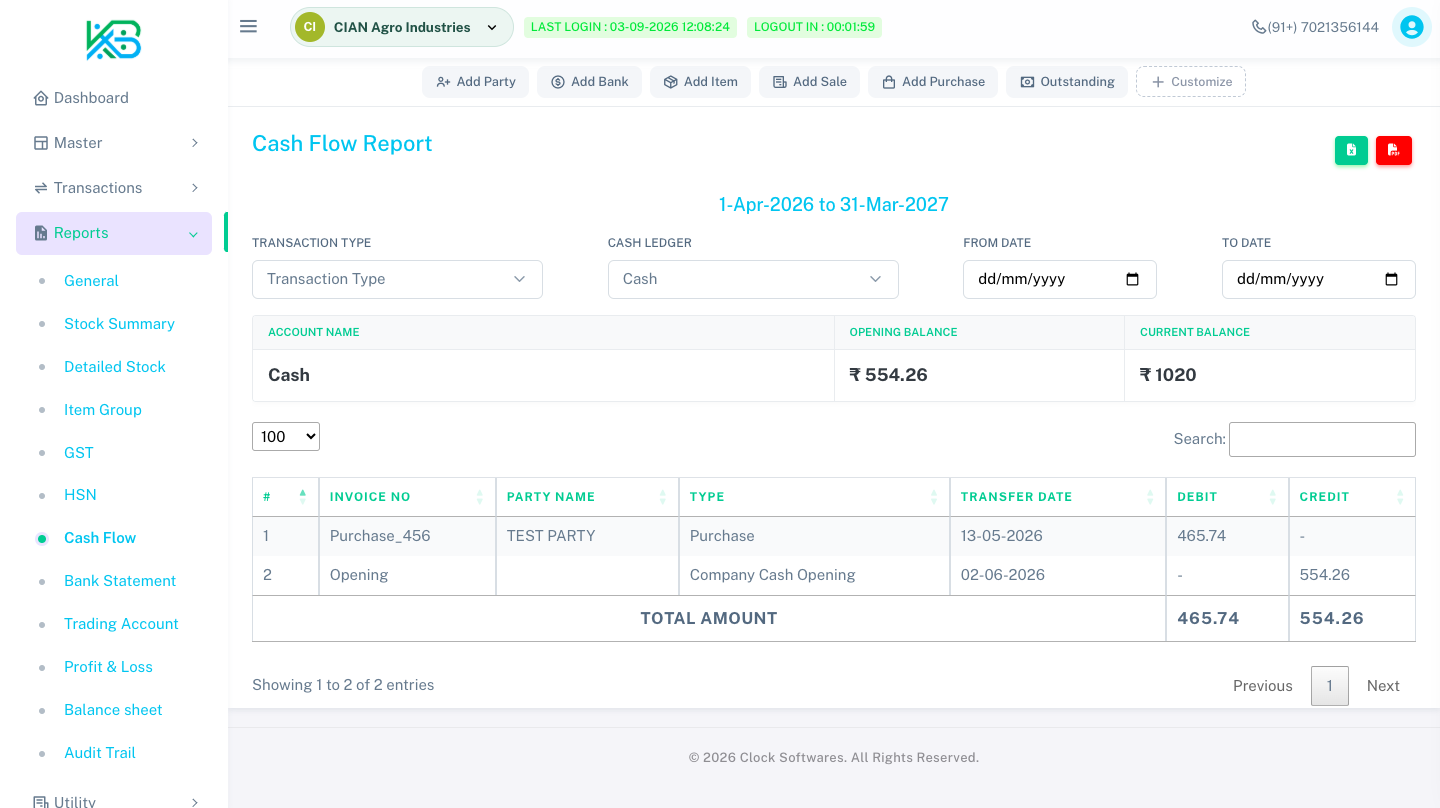Open the user profile avatar icon
This screenshot has height=808, width=1440.
pyautogui.click(x=1412, y=27)
